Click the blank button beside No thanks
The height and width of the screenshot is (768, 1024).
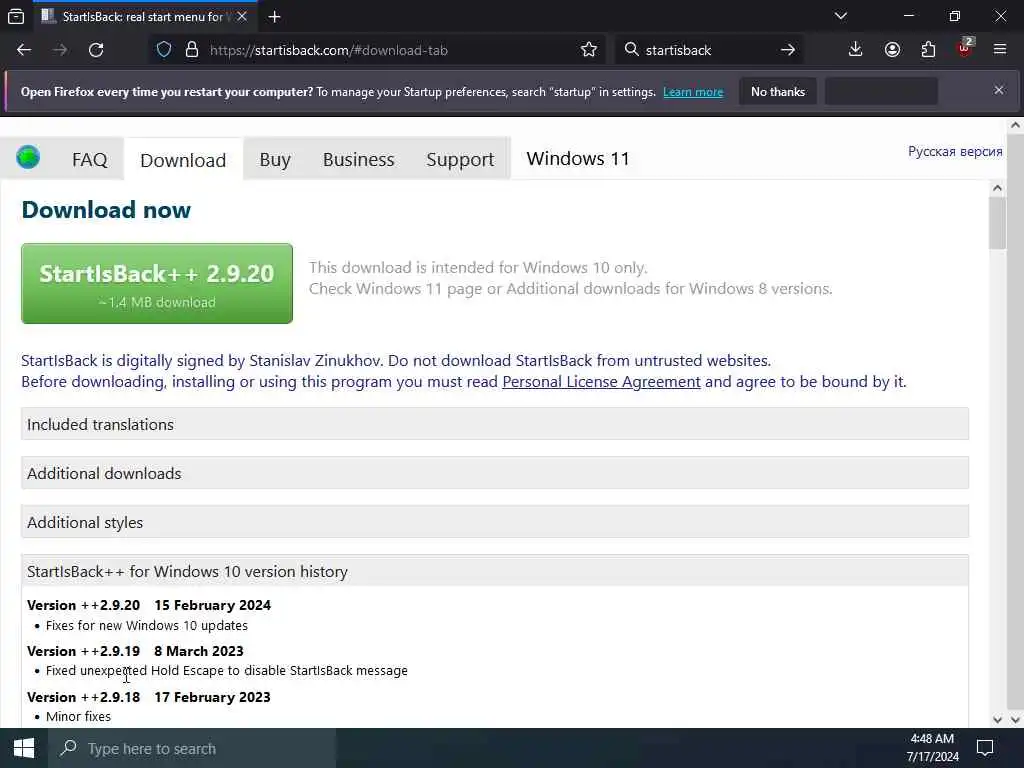[881, 91]
